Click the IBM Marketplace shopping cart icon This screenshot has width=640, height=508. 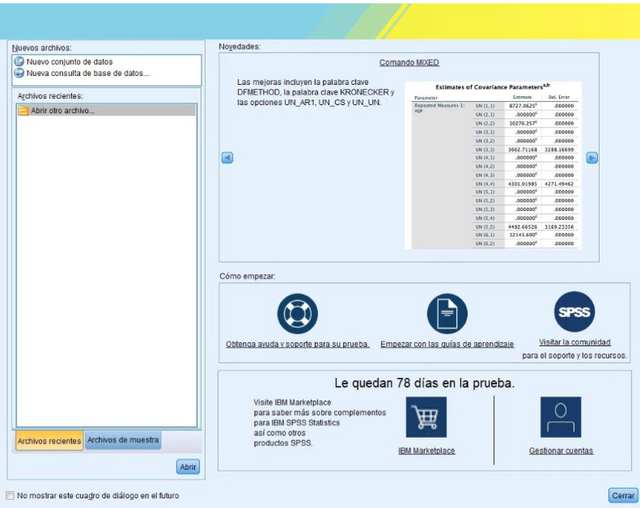tap(426, 417)
